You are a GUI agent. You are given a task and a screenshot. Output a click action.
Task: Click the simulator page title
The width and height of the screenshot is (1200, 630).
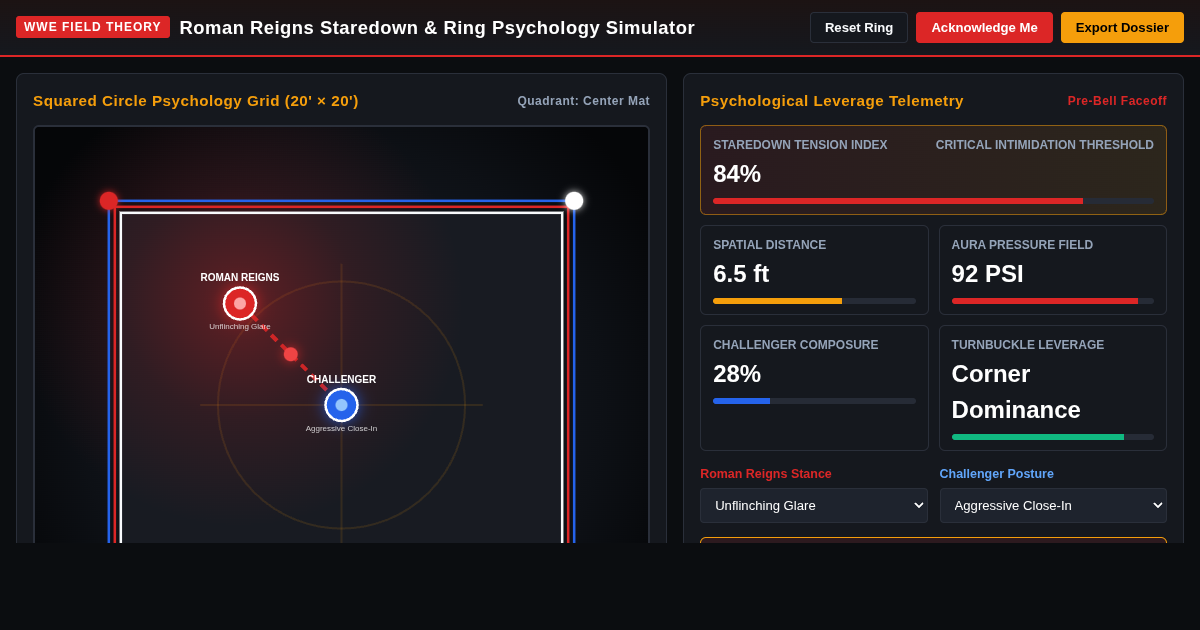437,28
